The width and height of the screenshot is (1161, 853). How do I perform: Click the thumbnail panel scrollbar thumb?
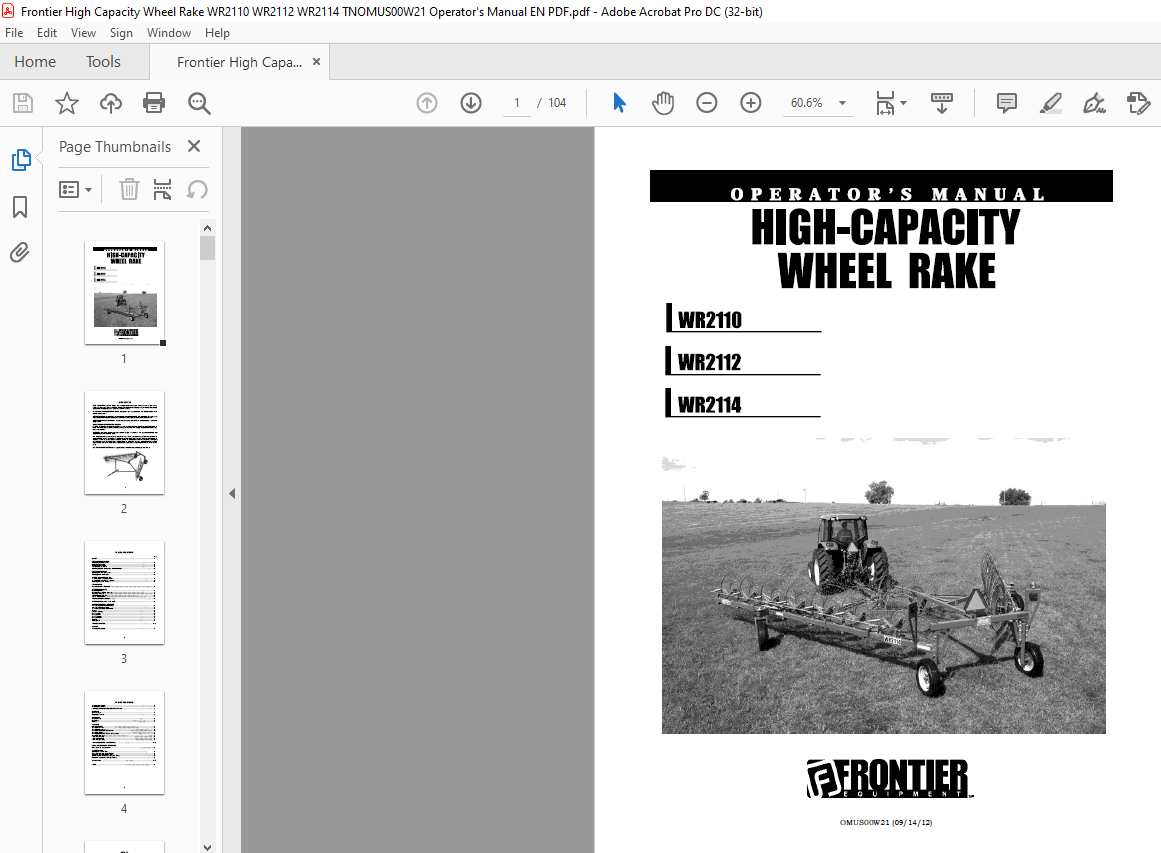click(207, 248)
